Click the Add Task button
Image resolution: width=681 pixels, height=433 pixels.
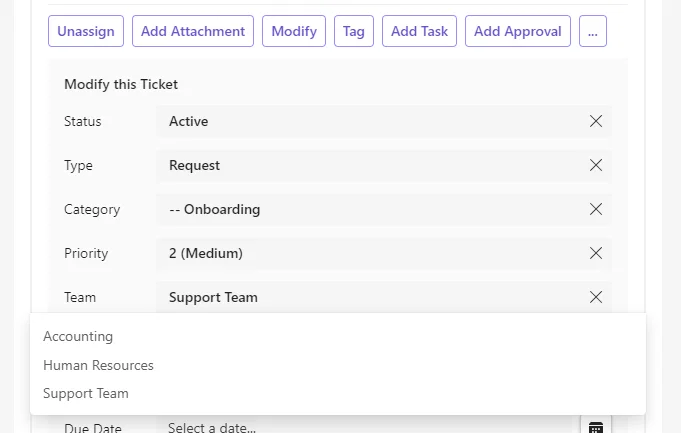point(419,31)
